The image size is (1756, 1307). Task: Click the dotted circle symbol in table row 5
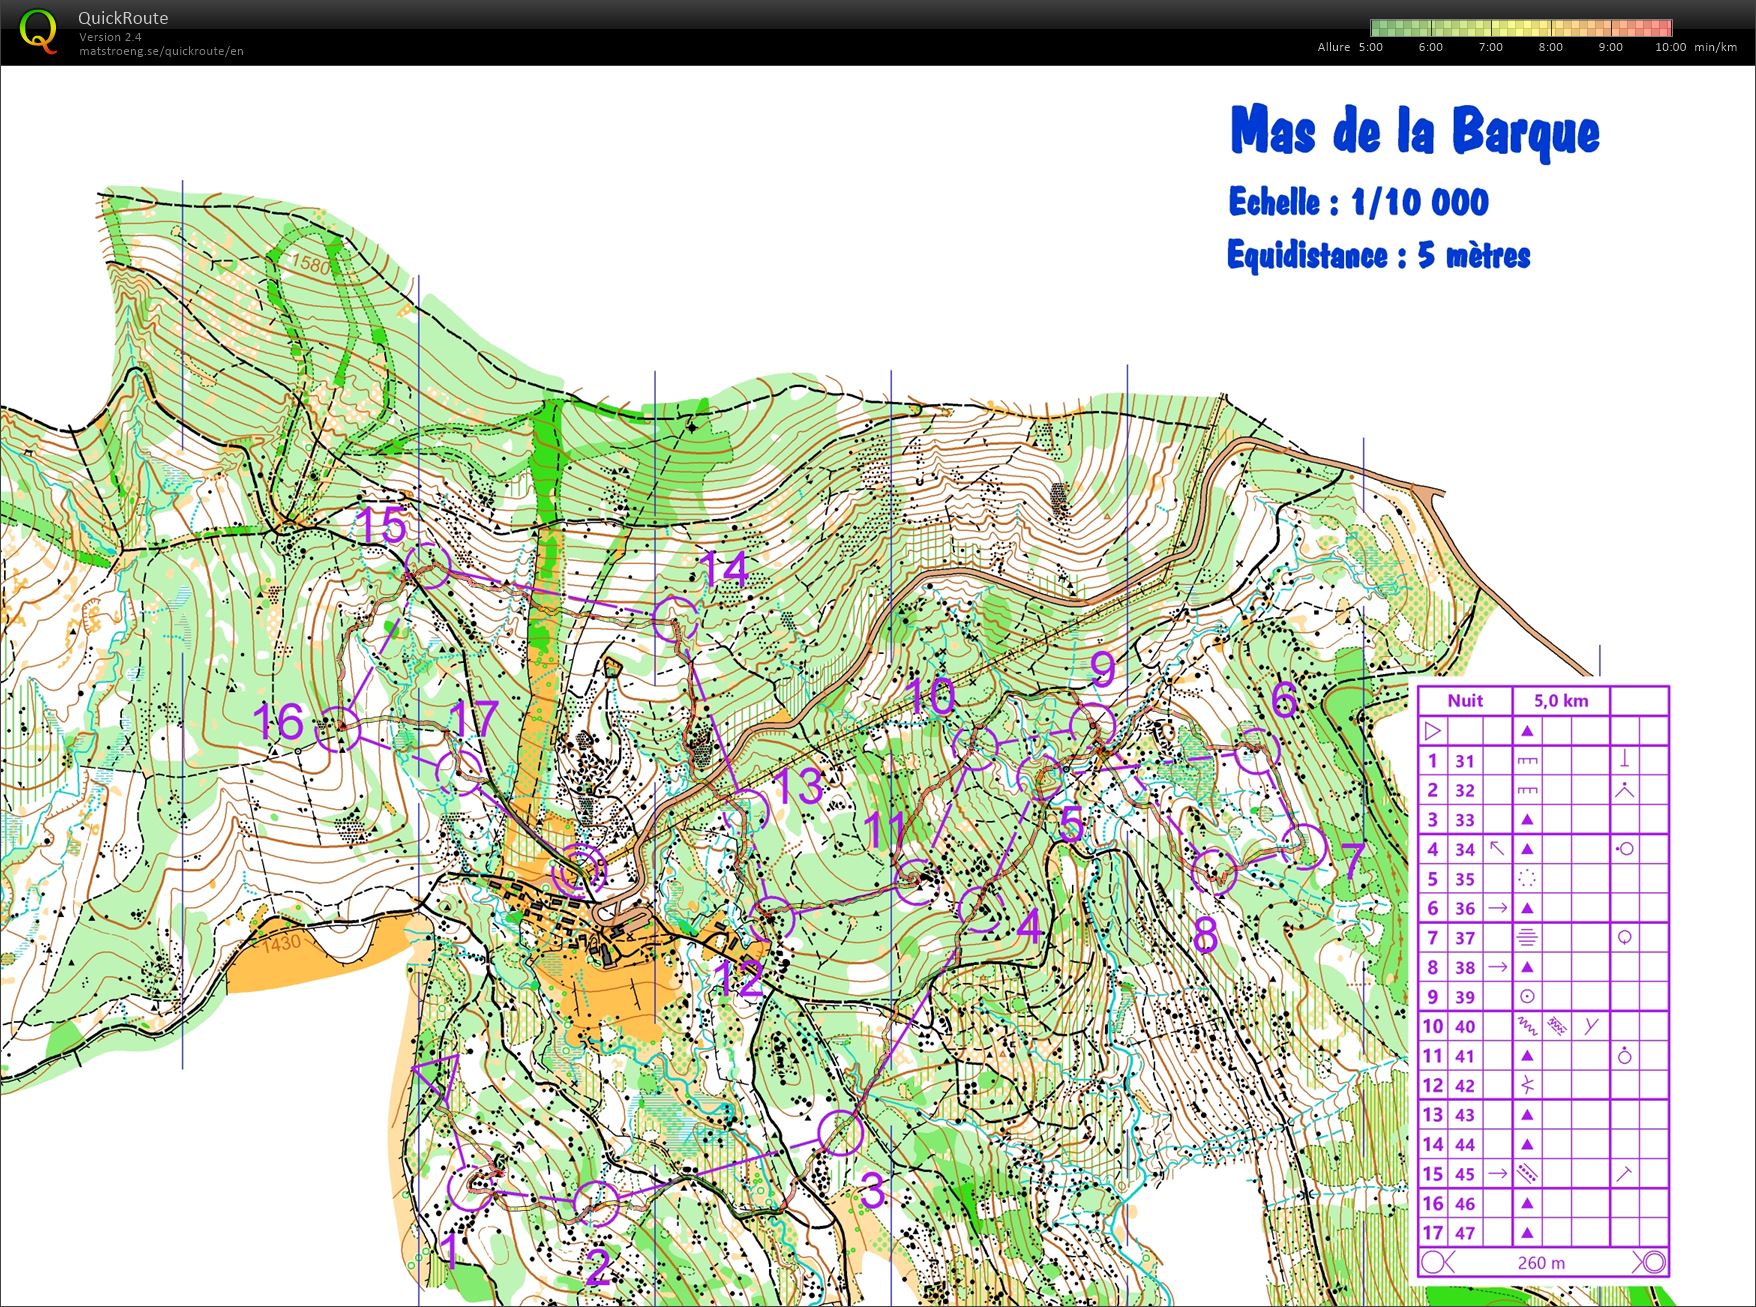[1527, 879]
